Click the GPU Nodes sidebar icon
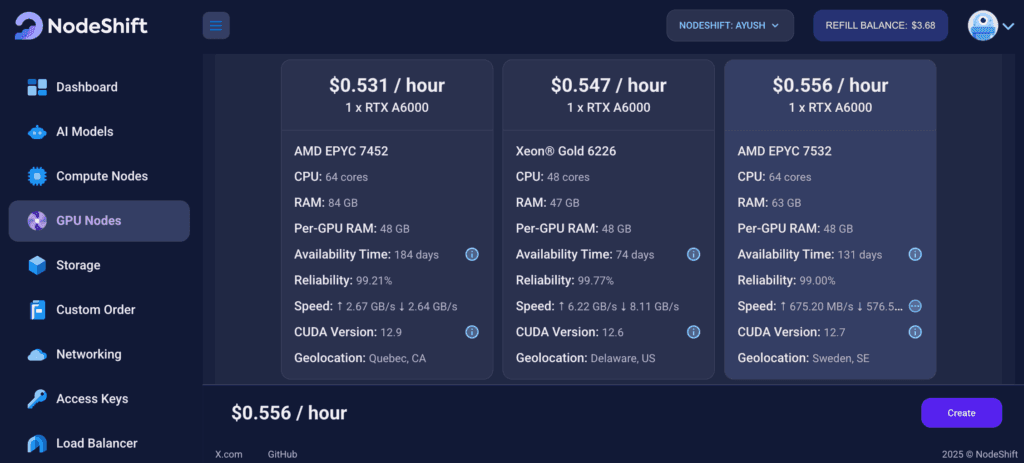1024x463 pixels. (37, 221)
